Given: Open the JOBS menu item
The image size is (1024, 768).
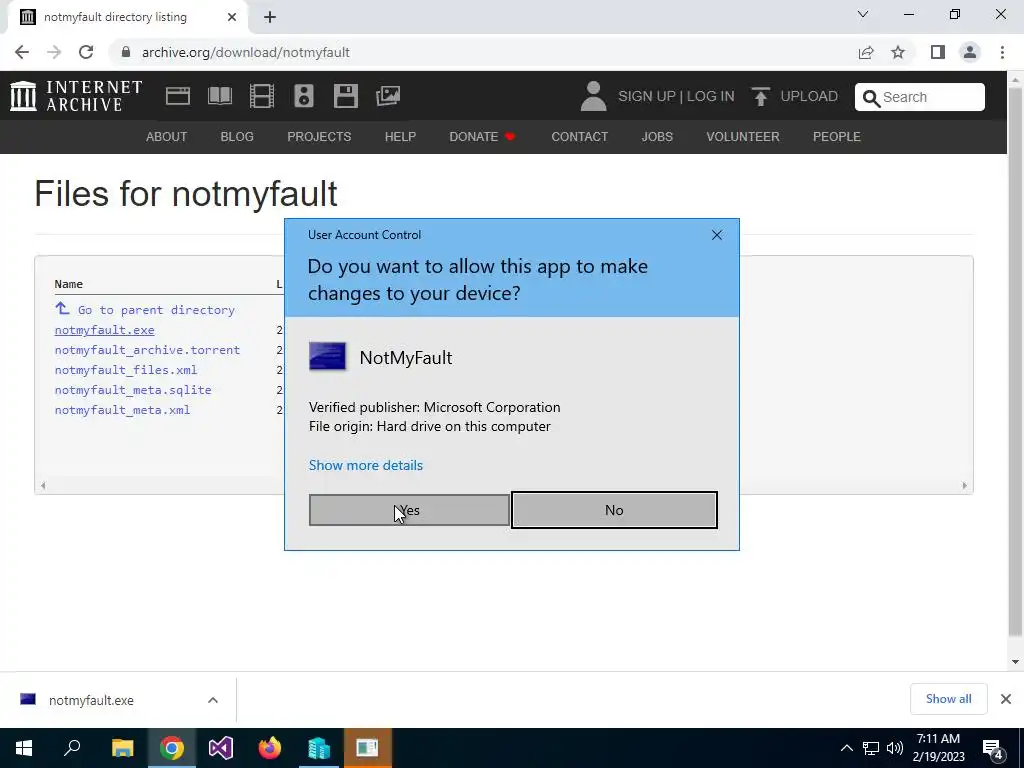Looking at the screenshot, I should [657, 136].
